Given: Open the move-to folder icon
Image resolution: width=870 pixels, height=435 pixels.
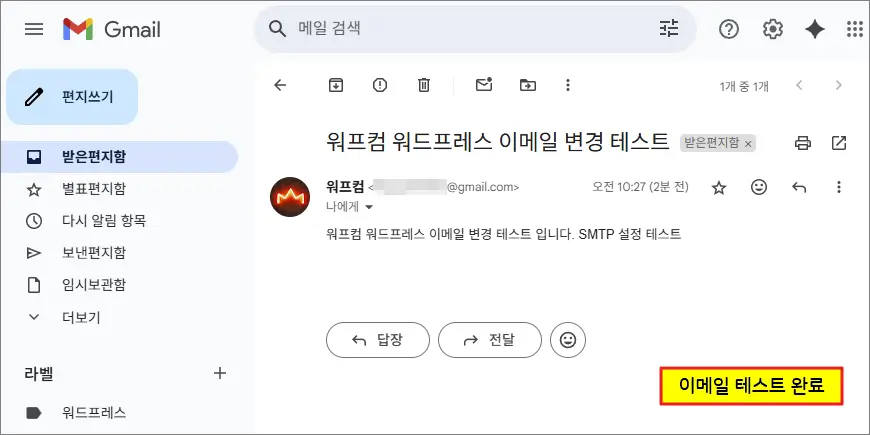Looking at the screenshot, I should point(528,86).
